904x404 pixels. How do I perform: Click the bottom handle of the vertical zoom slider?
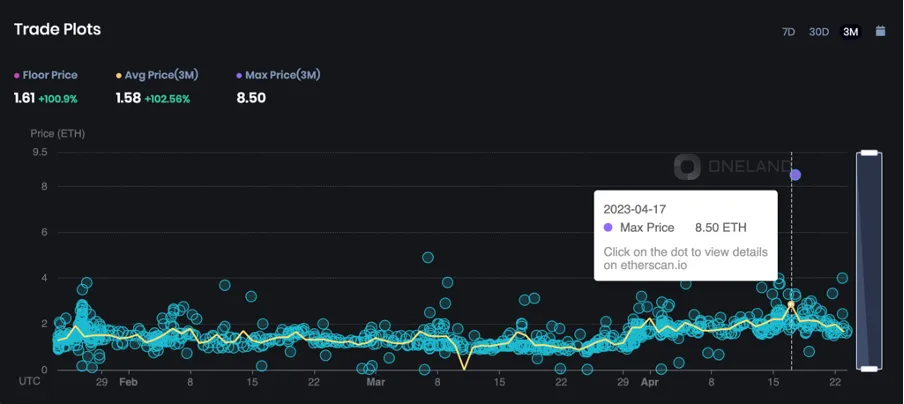(x=869, y=369)
